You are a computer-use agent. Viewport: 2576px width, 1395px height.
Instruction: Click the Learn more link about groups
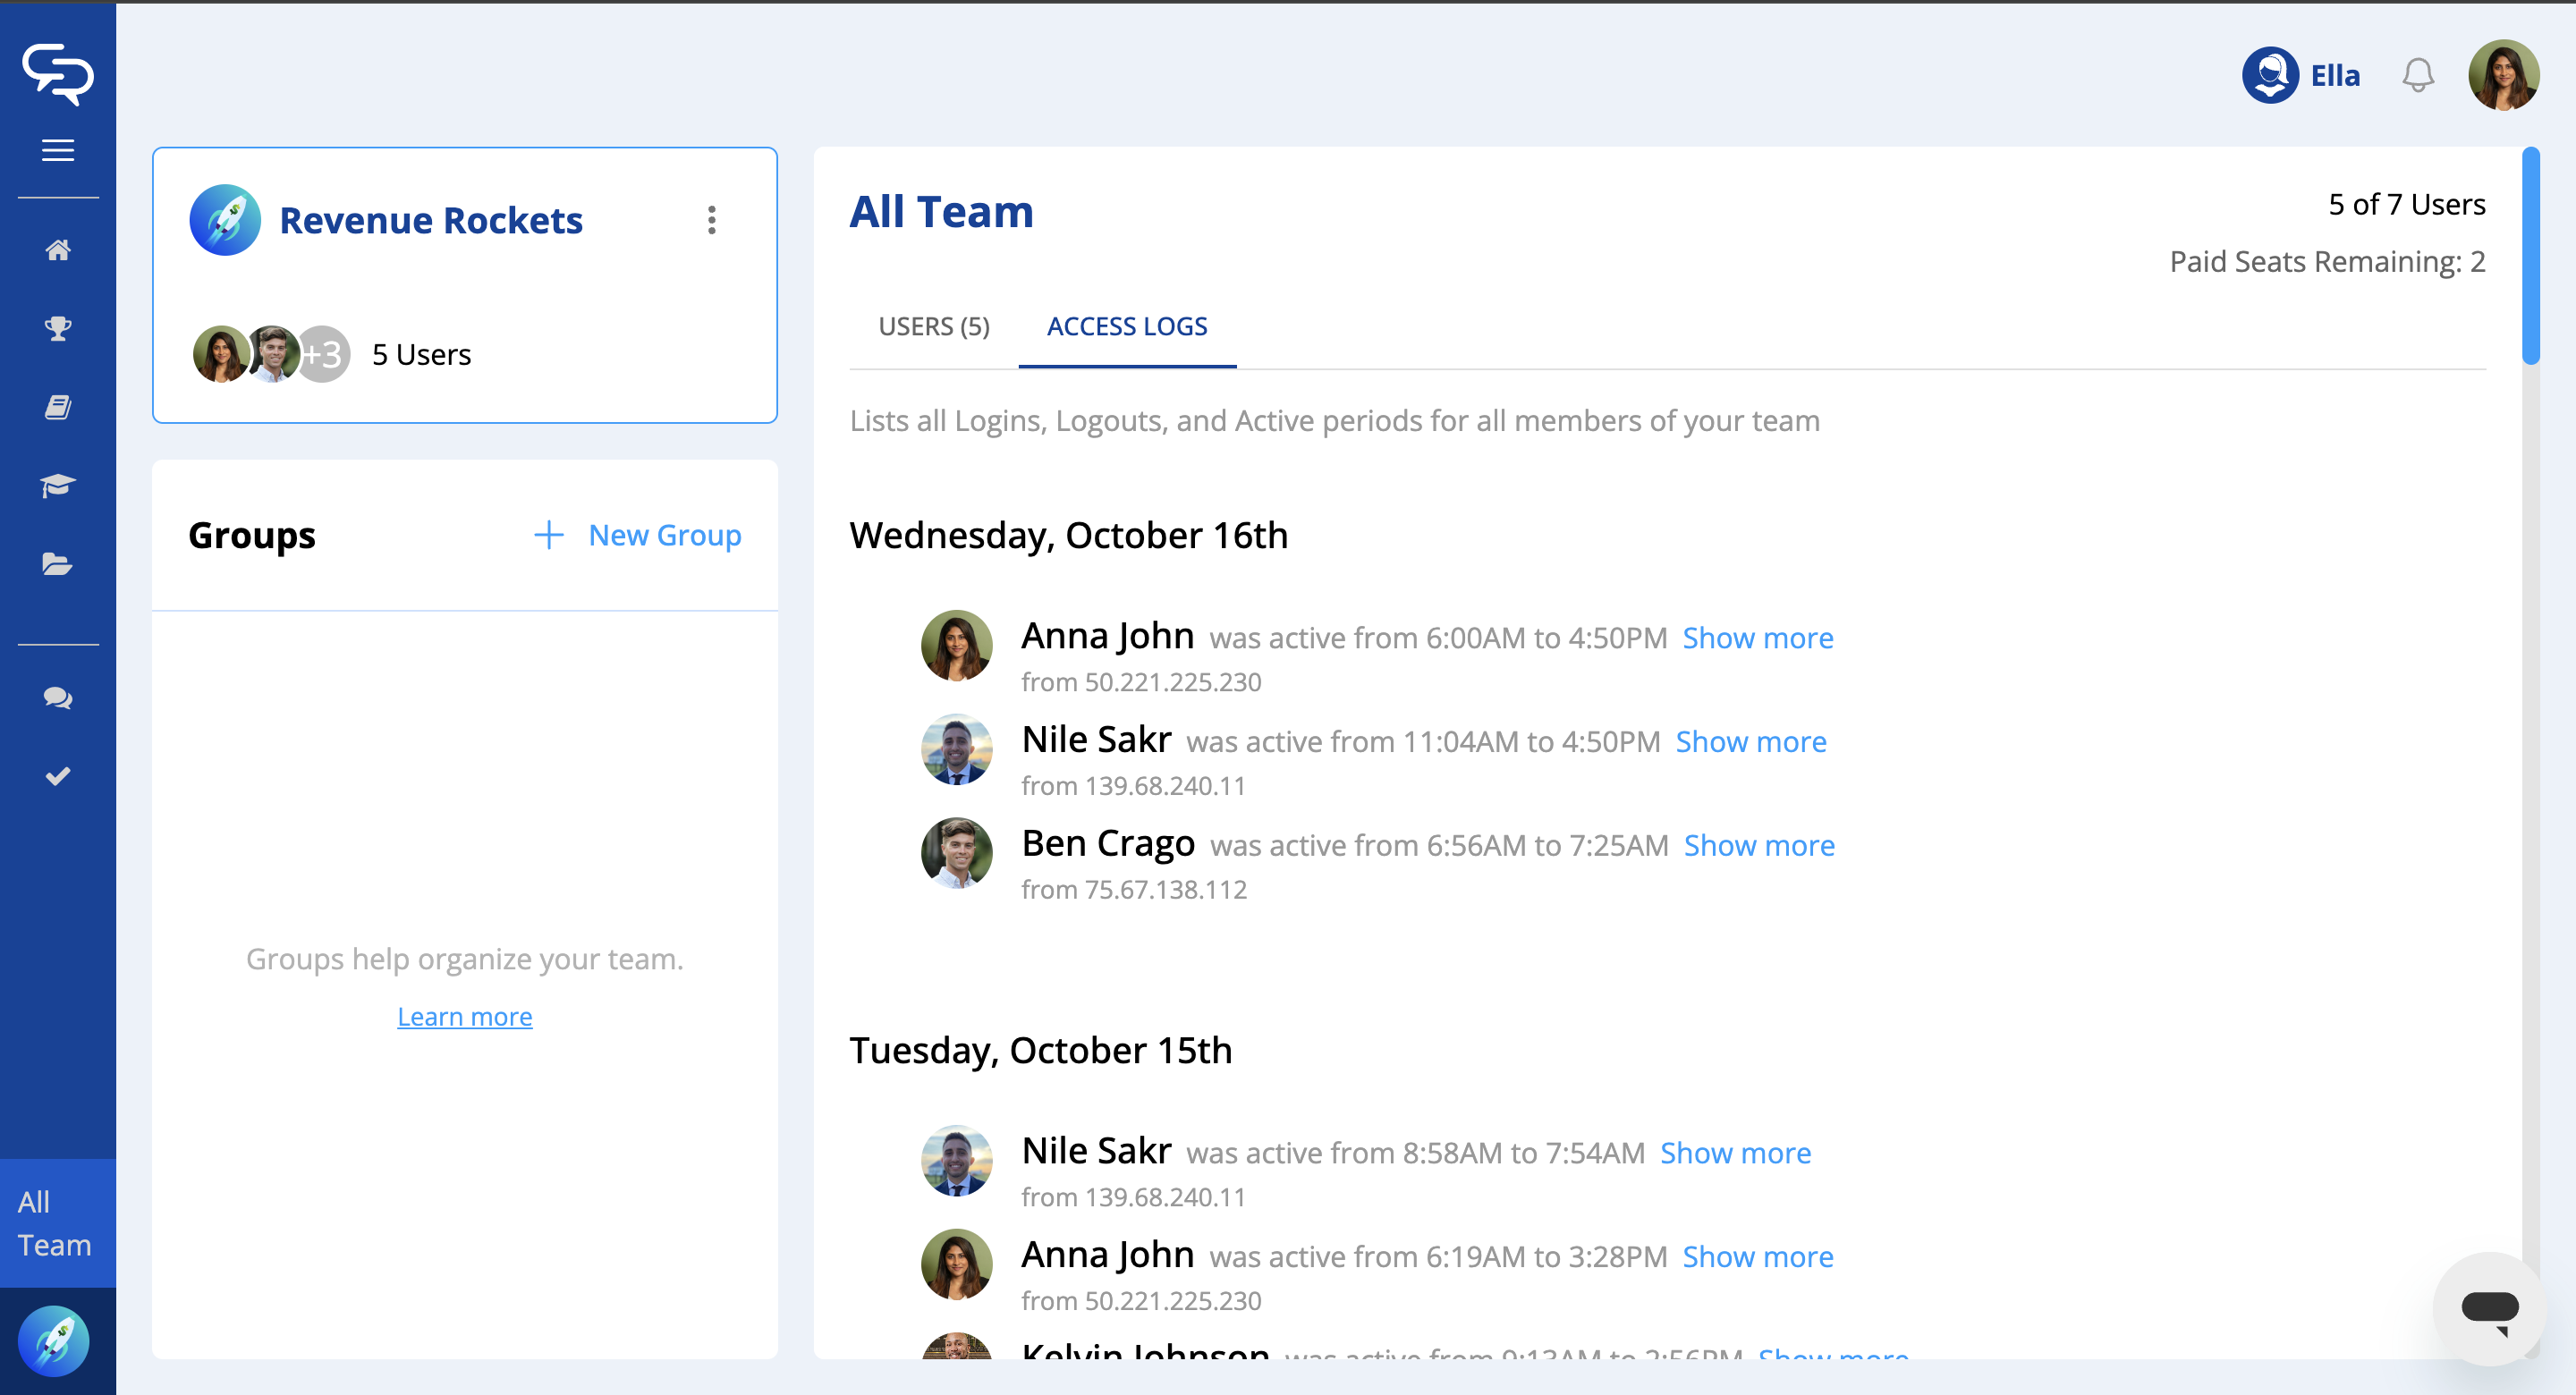click(464, 1016)
